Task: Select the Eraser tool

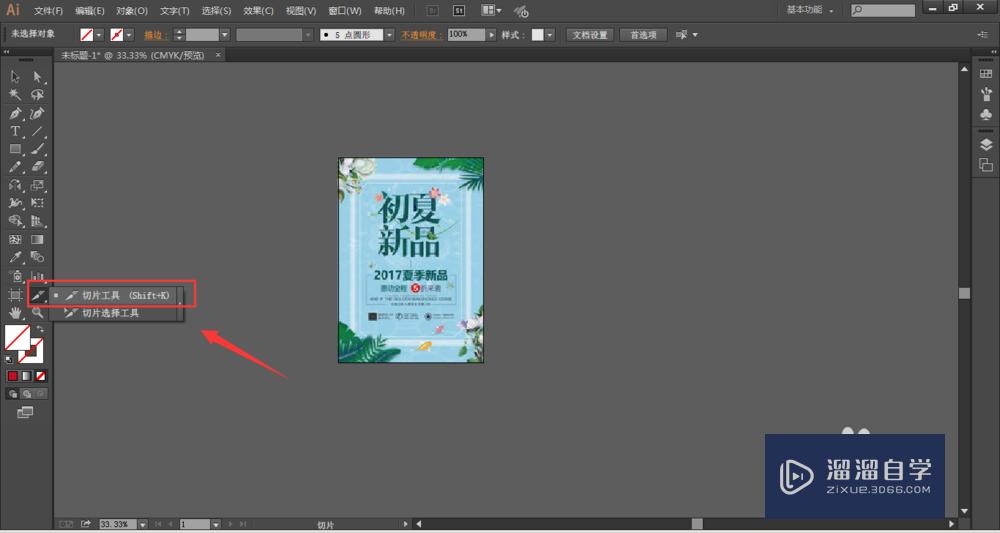Action: click(x=37, y=167)
